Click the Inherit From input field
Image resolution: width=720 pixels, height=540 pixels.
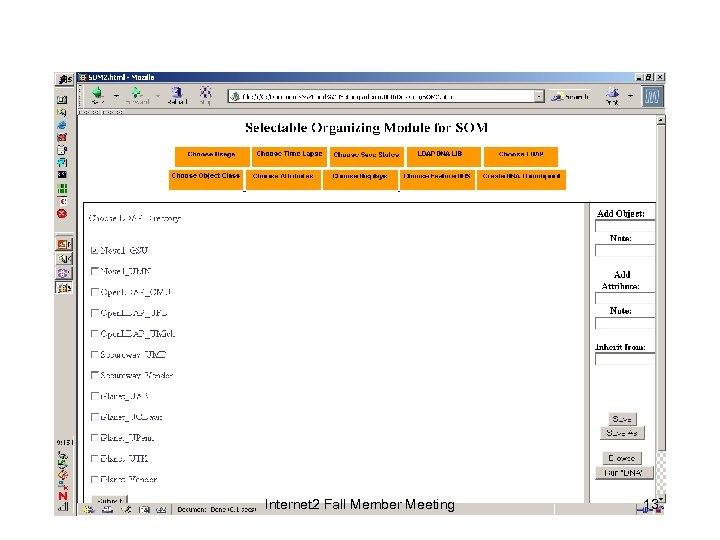(625, 359)
